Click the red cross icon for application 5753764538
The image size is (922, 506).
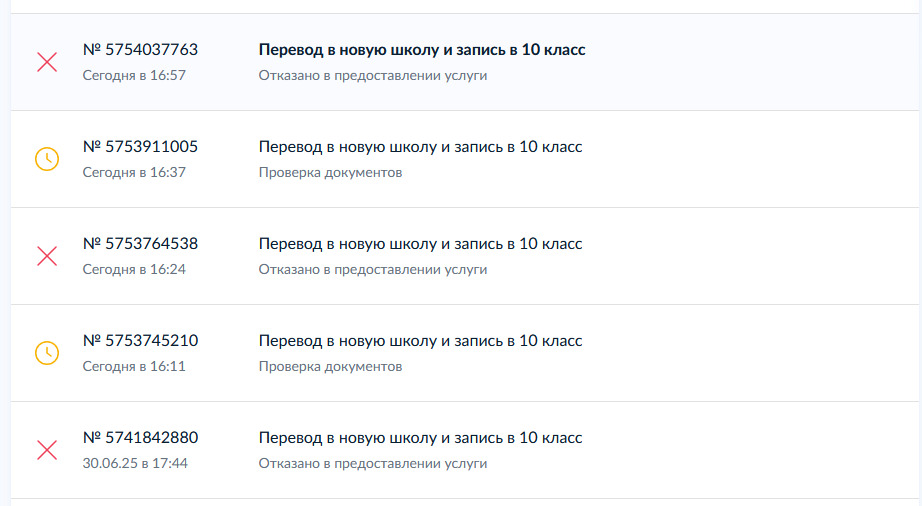(47, 256)
